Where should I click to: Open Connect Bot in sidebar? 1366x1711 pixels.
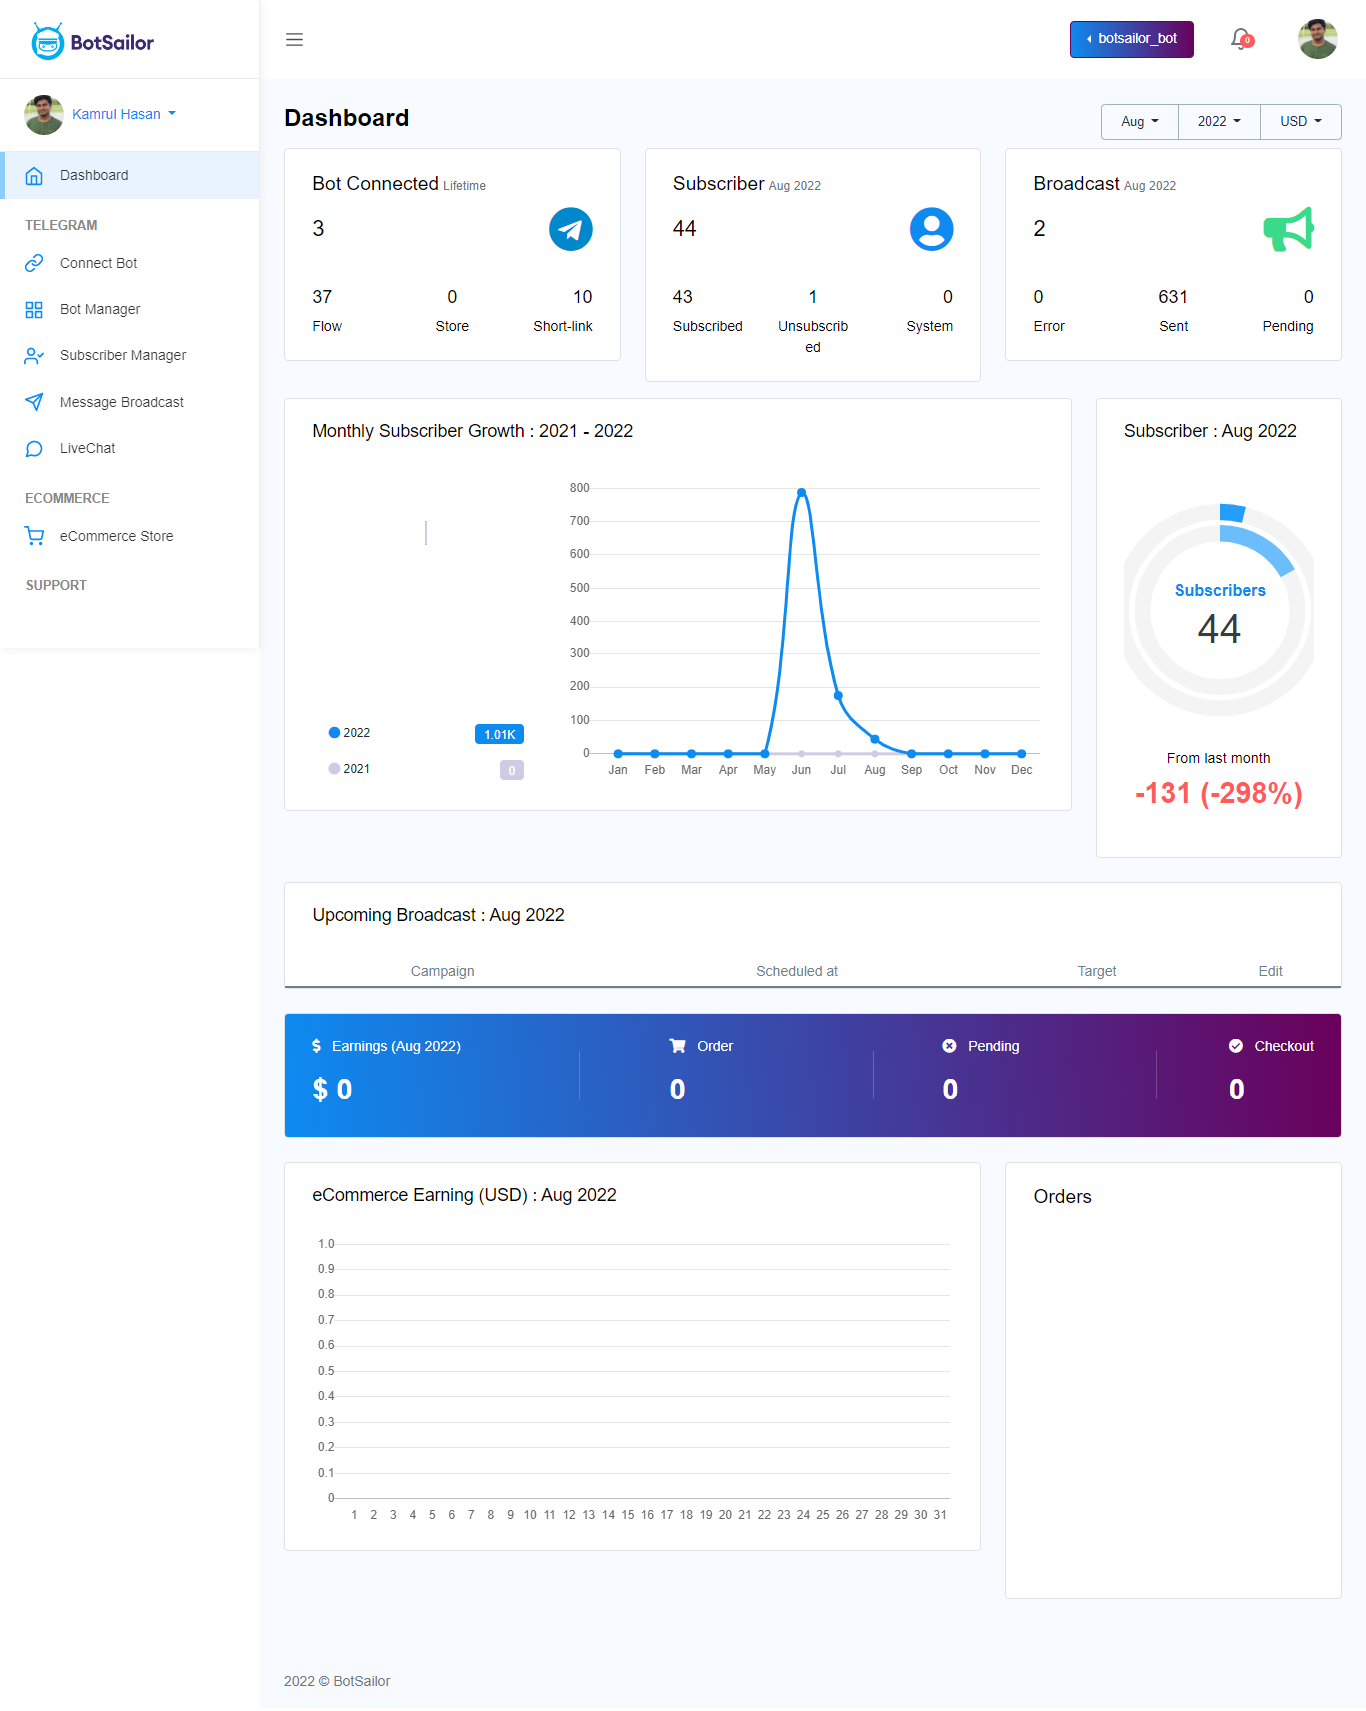pyautogui.click(x=98, y=263)
